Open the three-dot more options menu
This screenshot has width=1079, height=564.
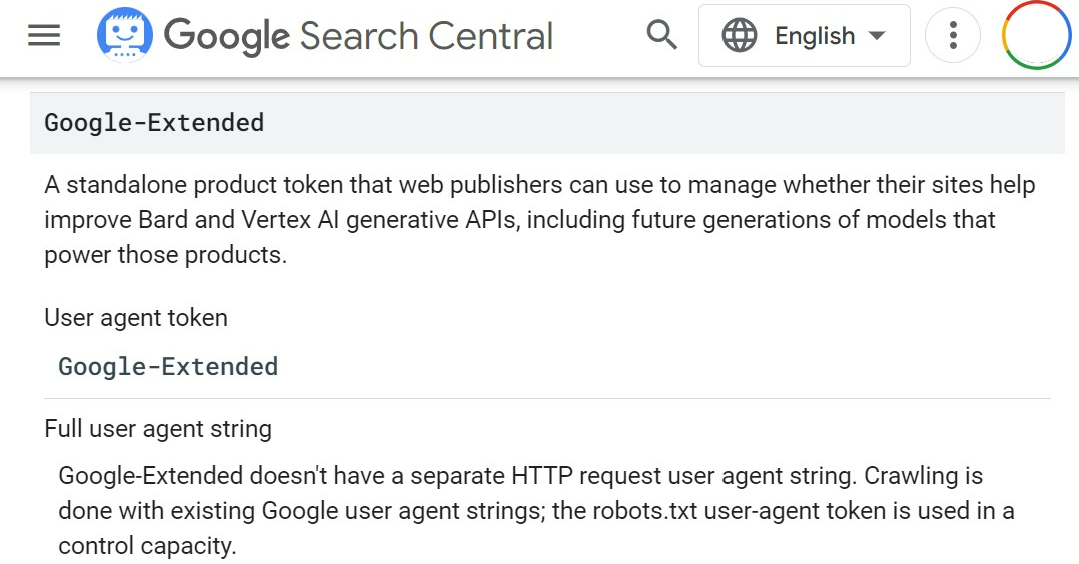click(x=953, y=35)
